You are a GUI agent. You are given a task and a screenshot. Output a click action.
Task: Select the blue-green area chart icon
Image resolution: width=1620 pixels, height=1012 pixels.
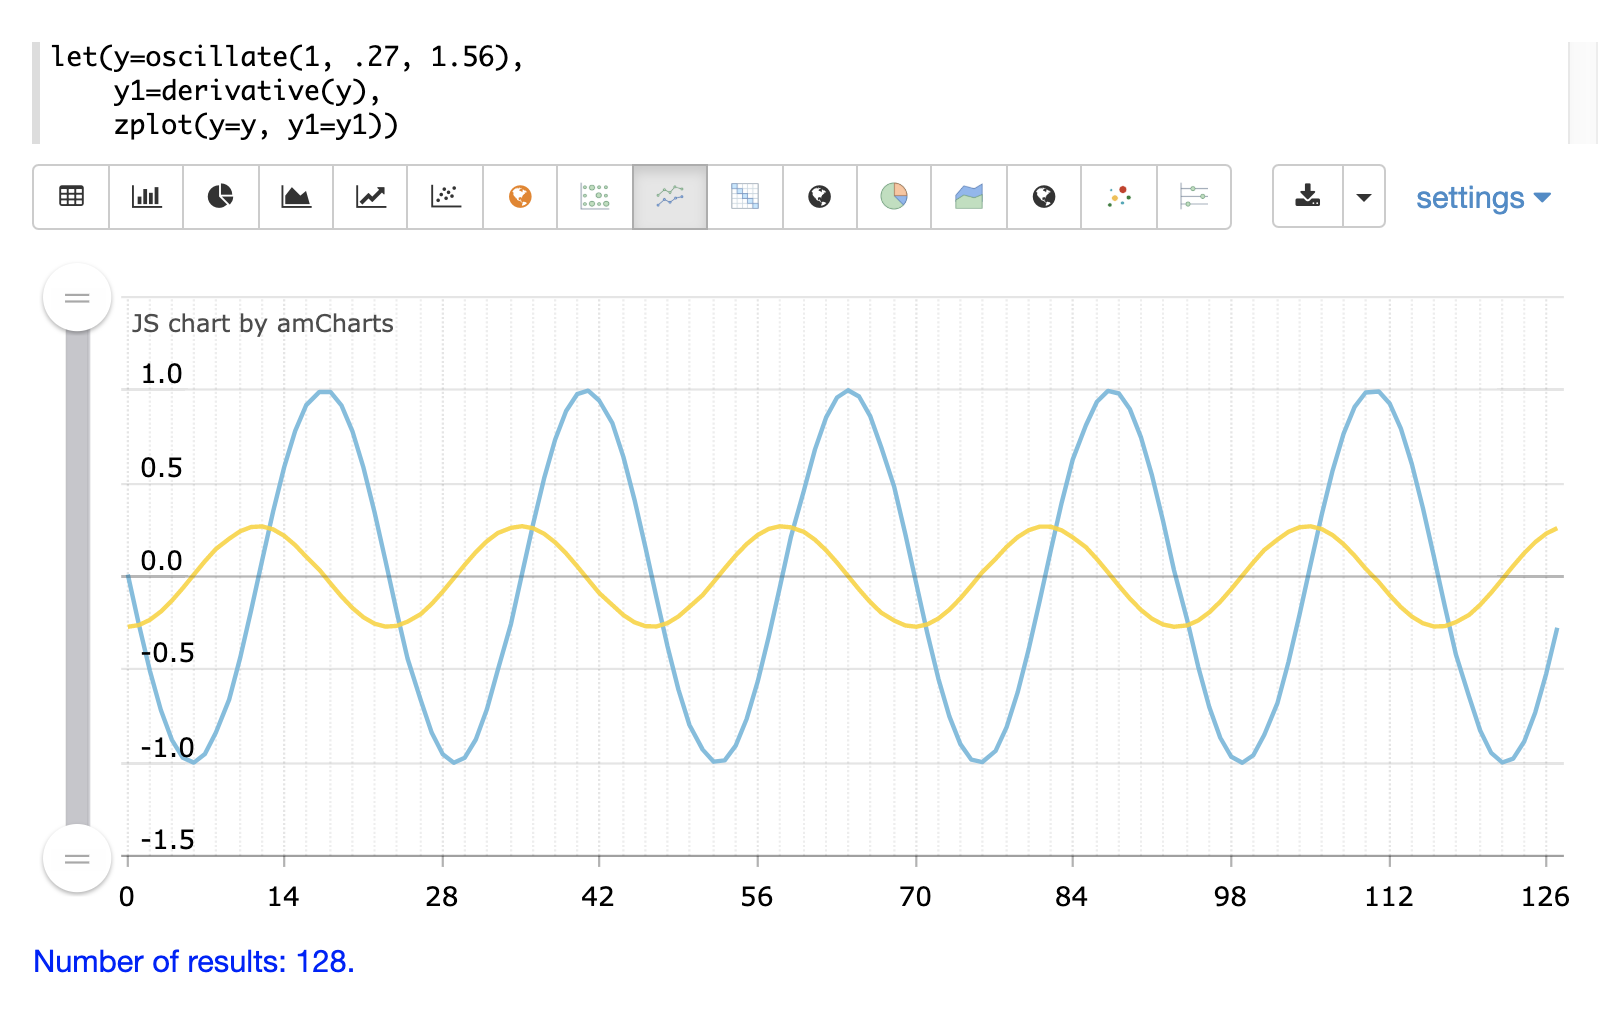[x=969, y=197]
